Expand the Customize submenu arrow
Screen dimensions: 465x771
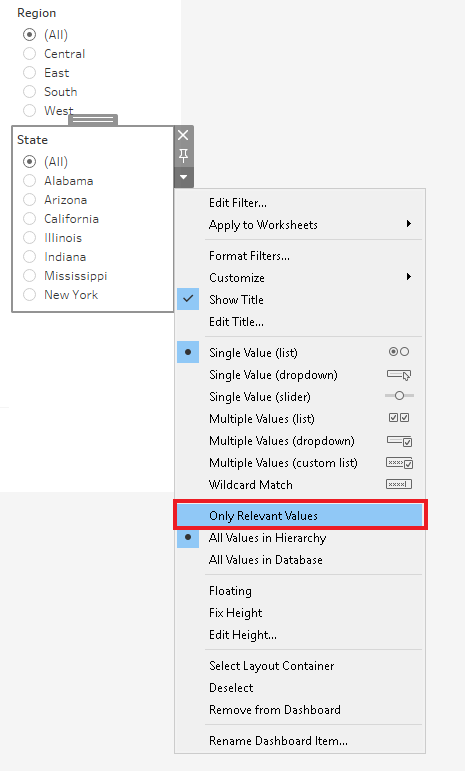[408, 277]
